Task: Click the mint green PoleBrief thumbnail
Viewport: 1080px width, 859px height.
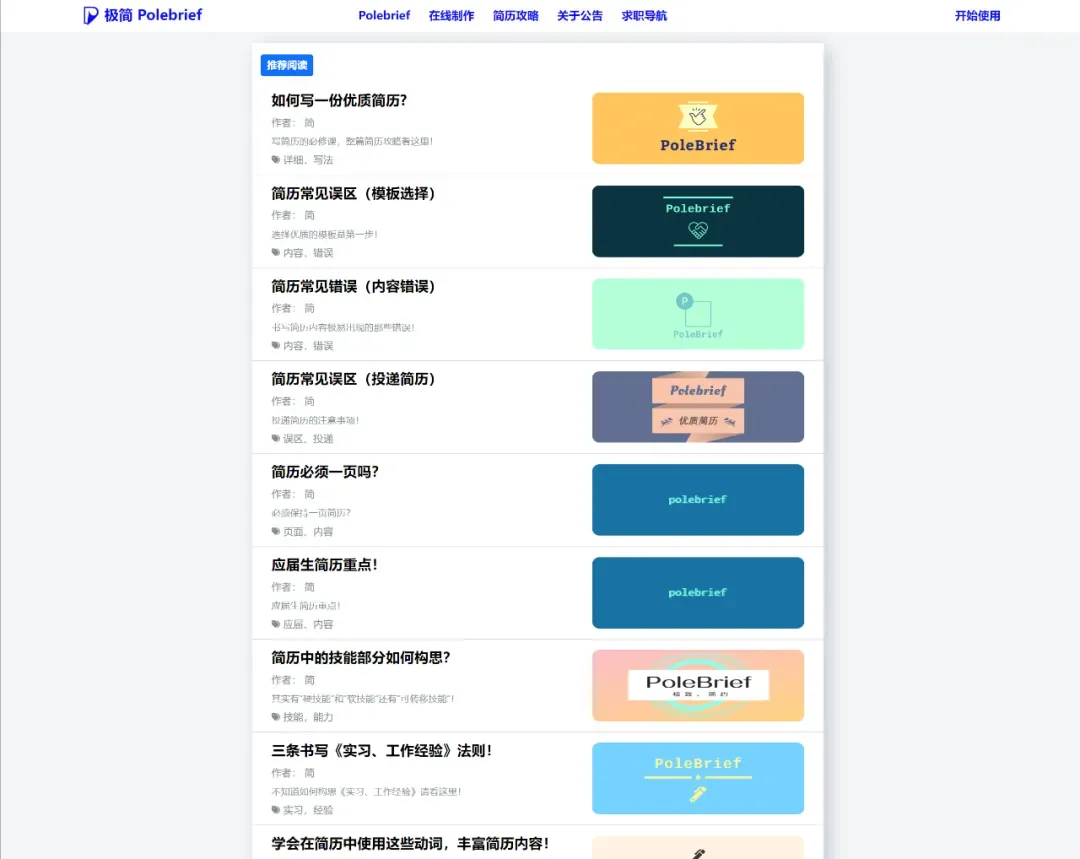Action: coord(698,314)
